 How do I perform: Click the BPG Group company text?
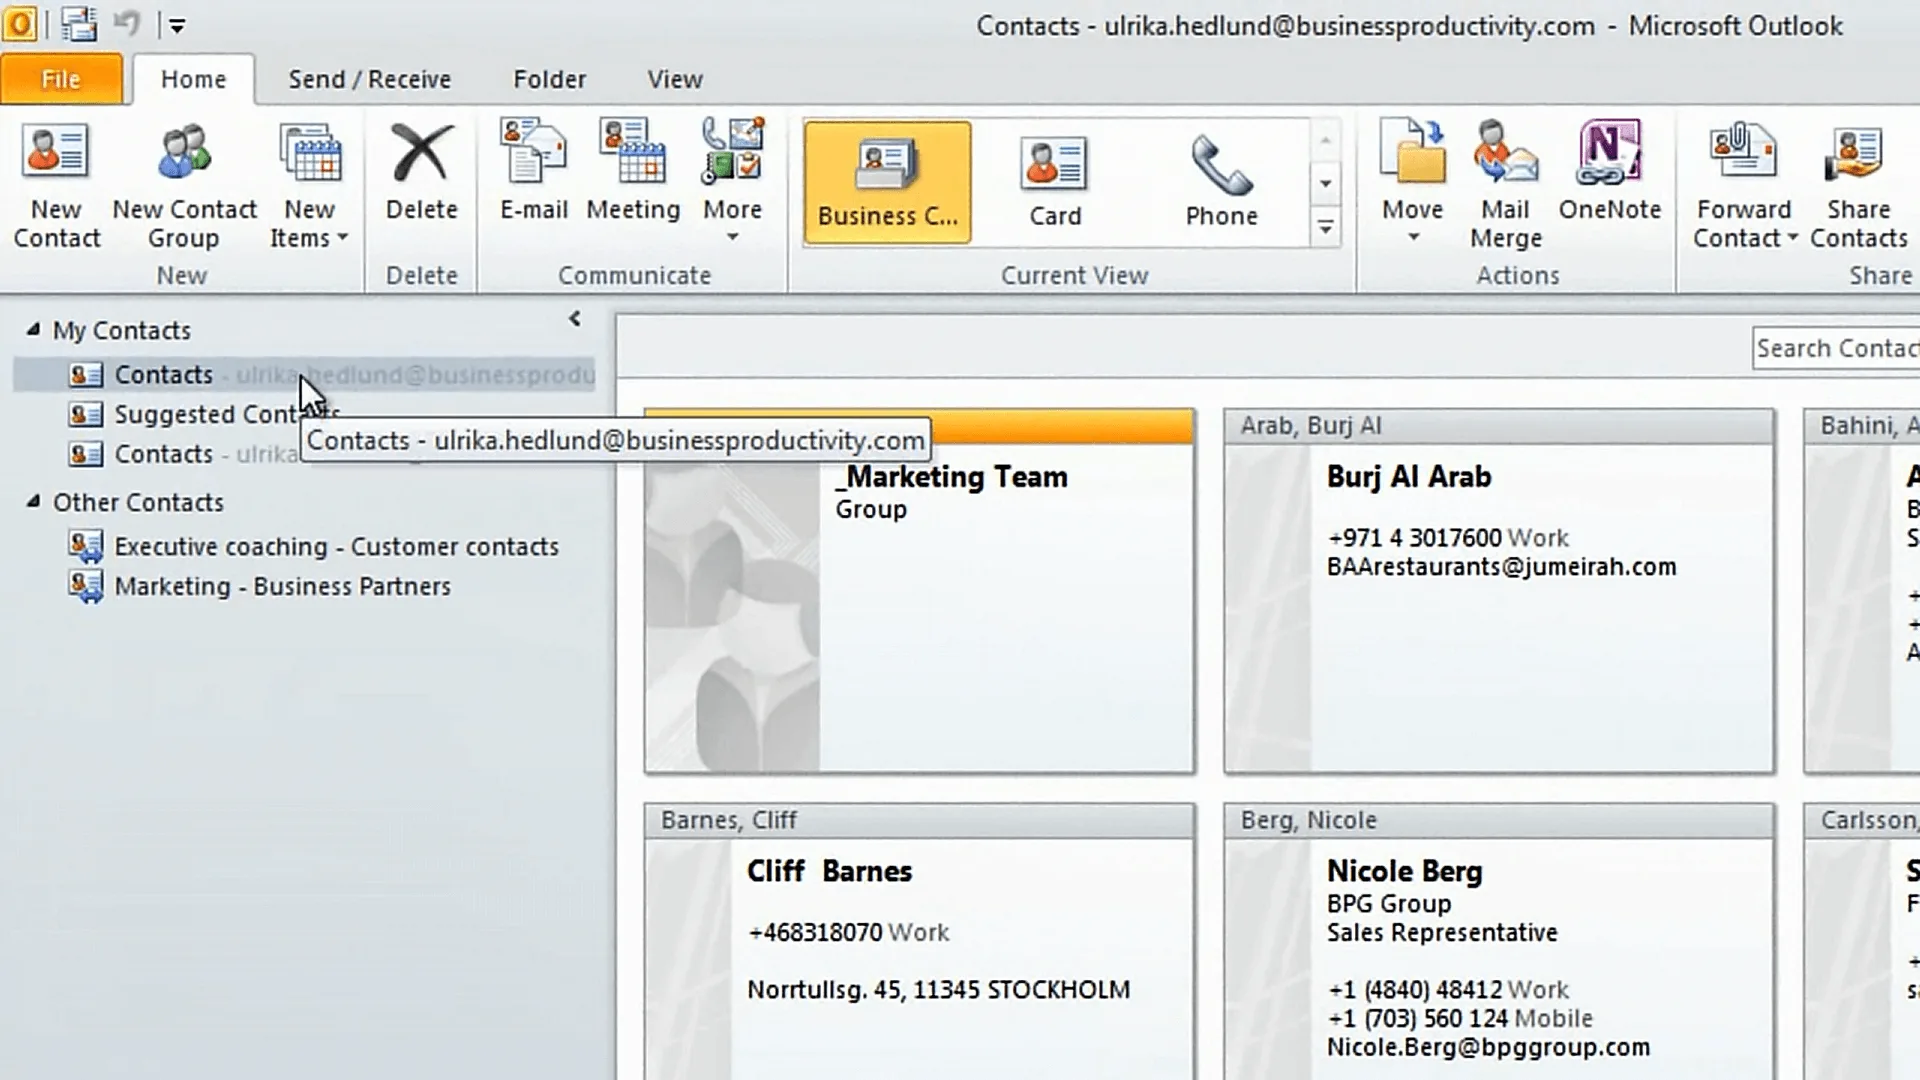[1389, 903]
